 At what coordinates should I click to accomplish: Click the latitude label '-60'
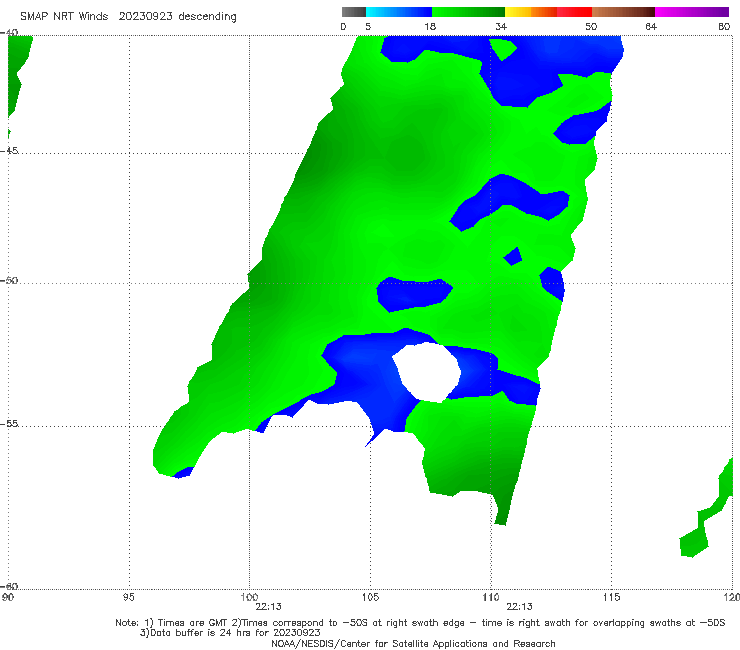click(x=9, y=586)
